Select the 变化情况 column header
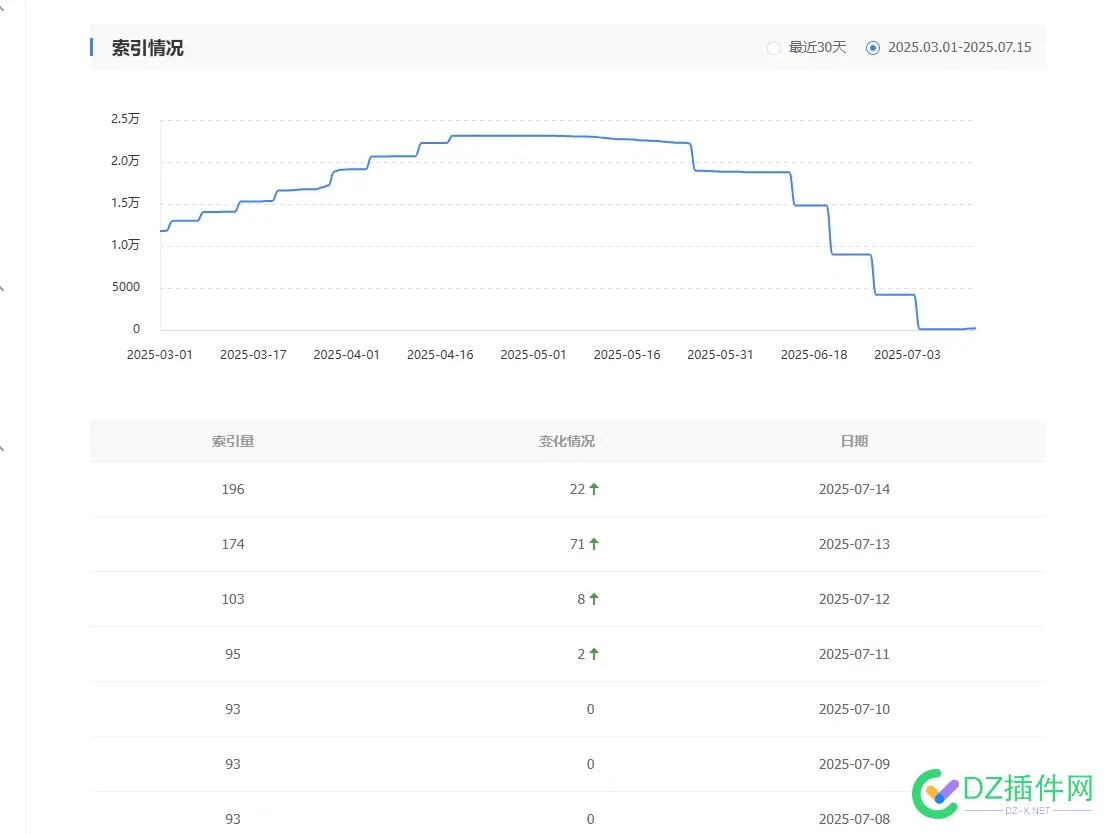Screen dimensions: 1112x834 (566, 440)
